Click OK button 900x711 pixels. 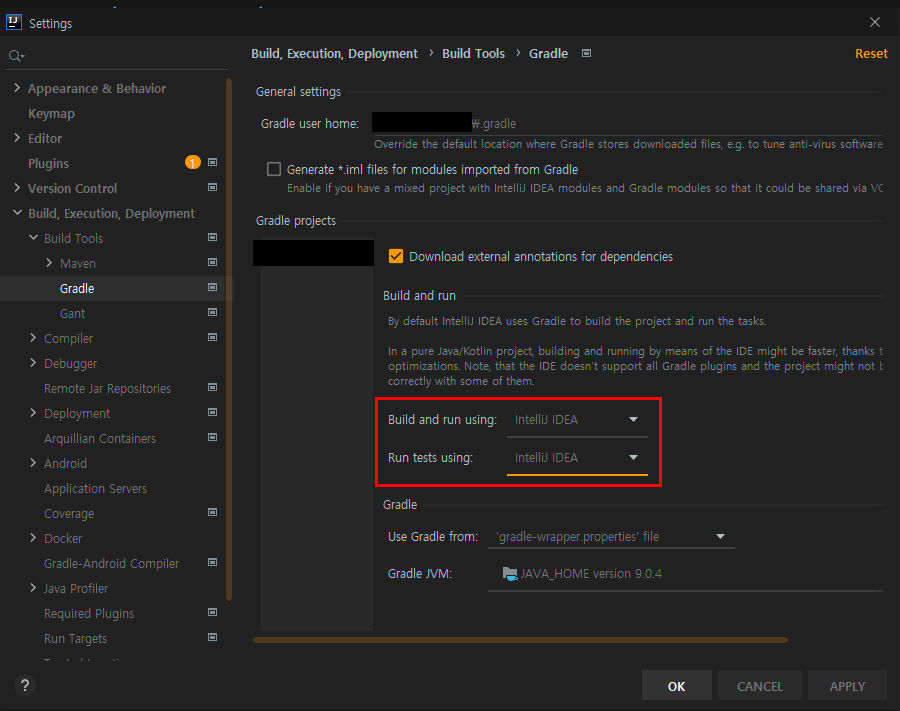click(x=677, y=686)
